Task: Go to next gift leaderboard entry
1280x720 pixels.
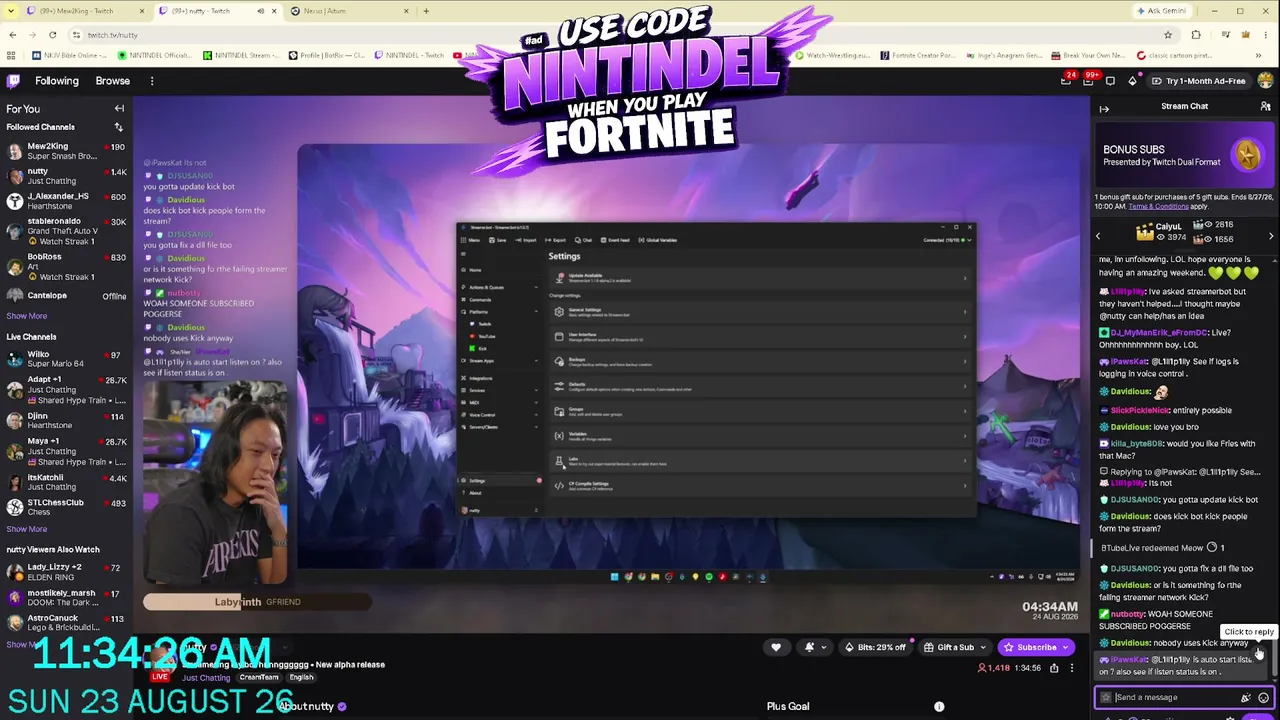Action: click(1271, 236)
